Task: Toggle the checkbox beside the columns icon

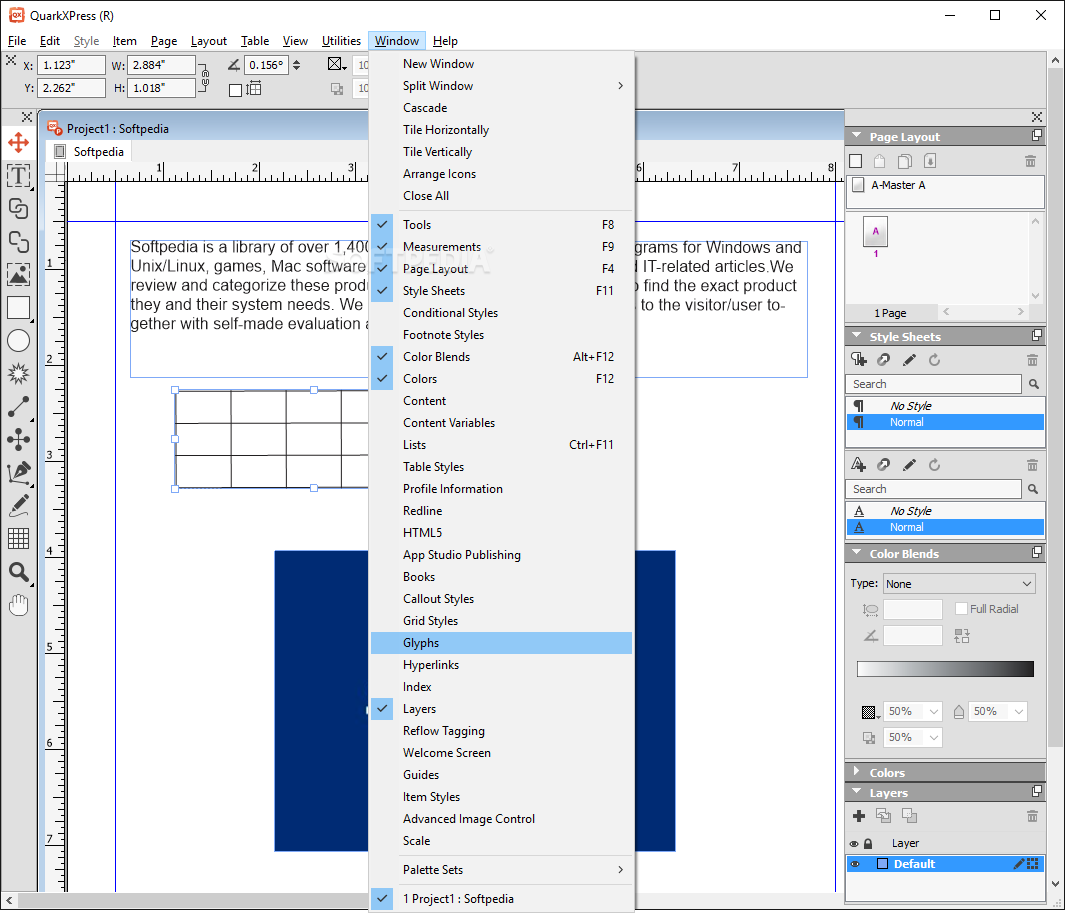Action: tap(236, 90)
